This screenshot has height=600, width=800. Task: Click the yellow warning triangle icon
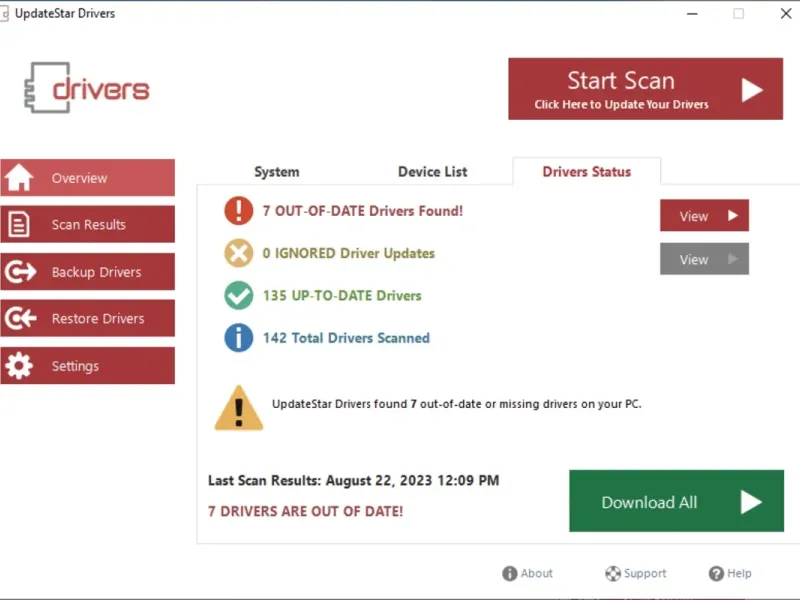click(x=239, y=408)
